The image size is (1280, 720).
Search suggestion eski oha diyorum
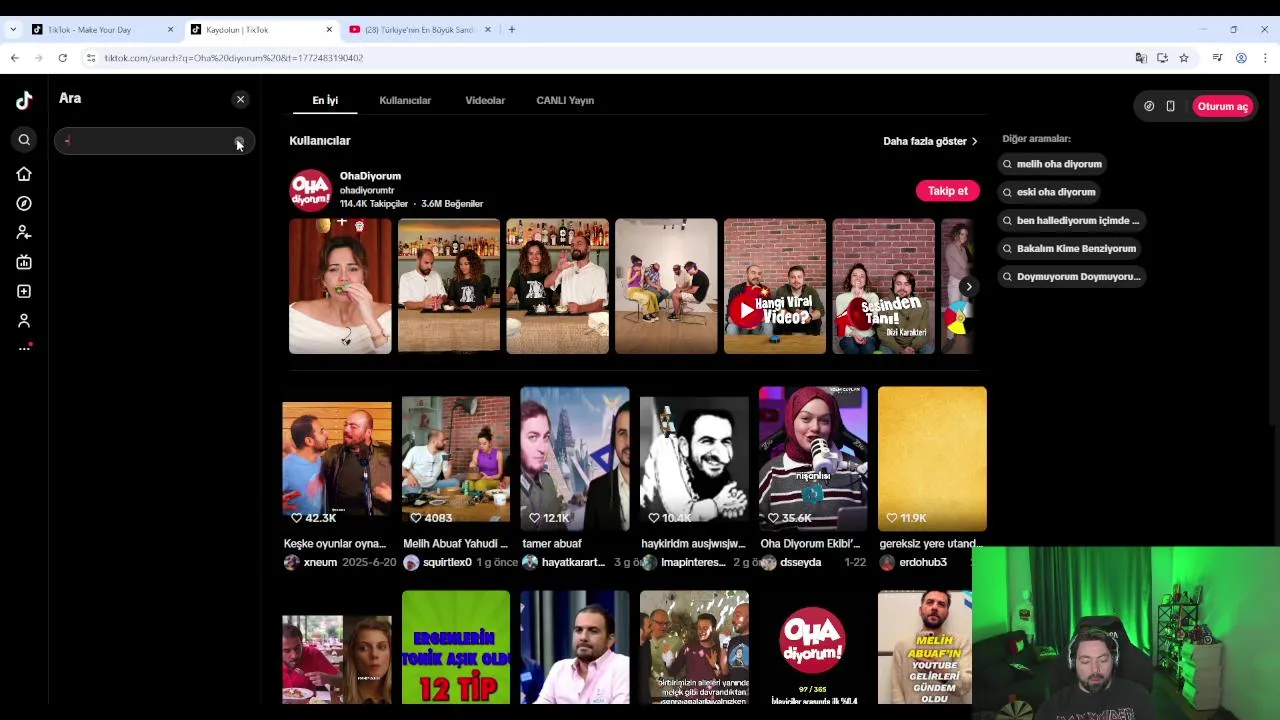[1049, 192]
